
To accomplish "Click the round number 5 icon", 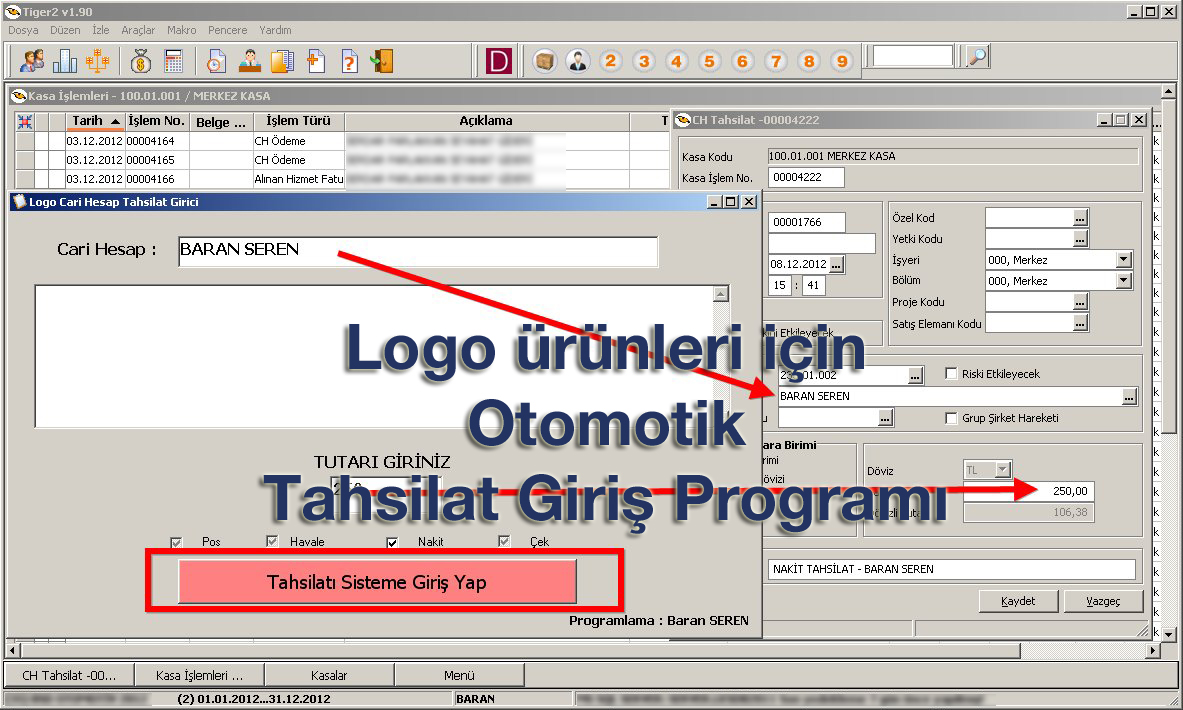I will click(709, 61).
